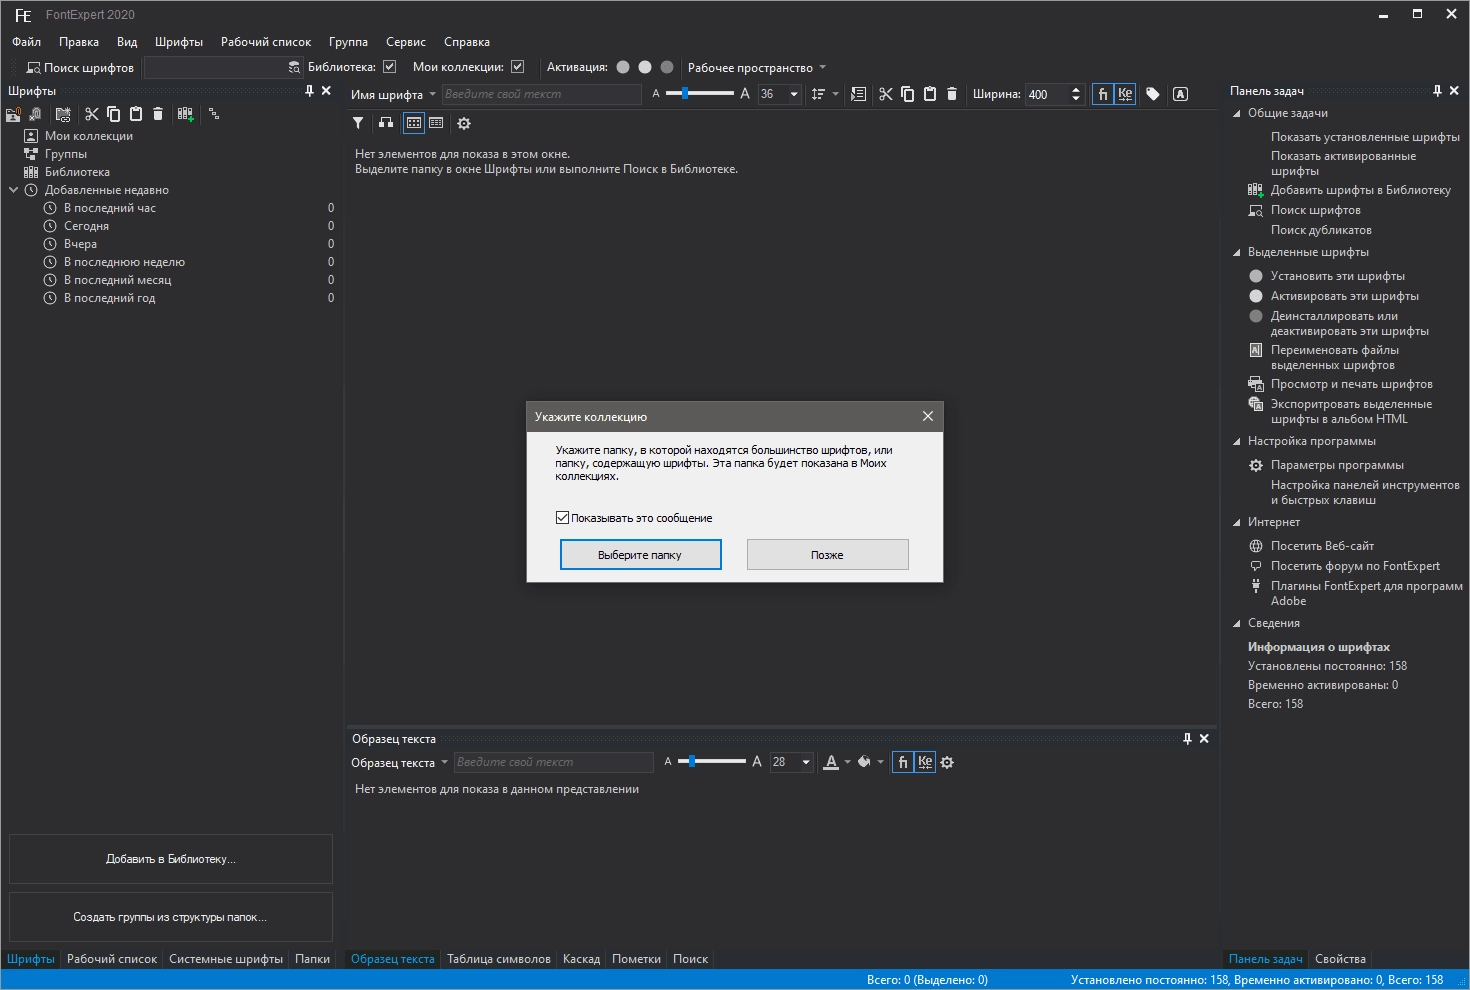Collapse Добавленные недавно tree node
1470x990 pixels.
point(13,190)
